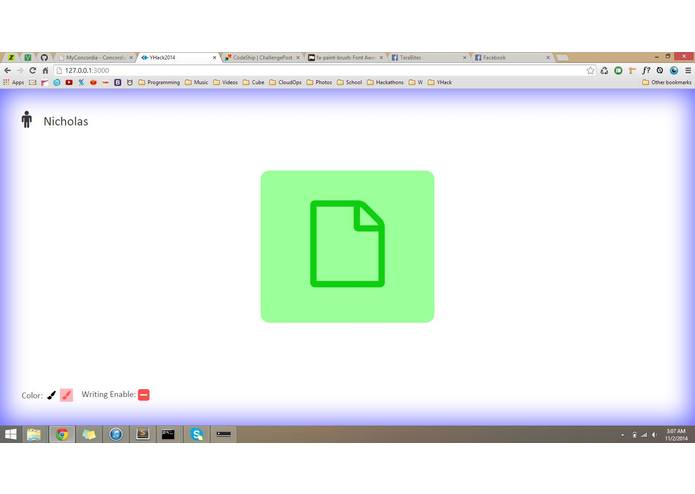Open the light-blue circle bookmark icon
Image resolution: width=695 pixels, height=494 pixels.
pyautogui.click(x=57, y=82)
